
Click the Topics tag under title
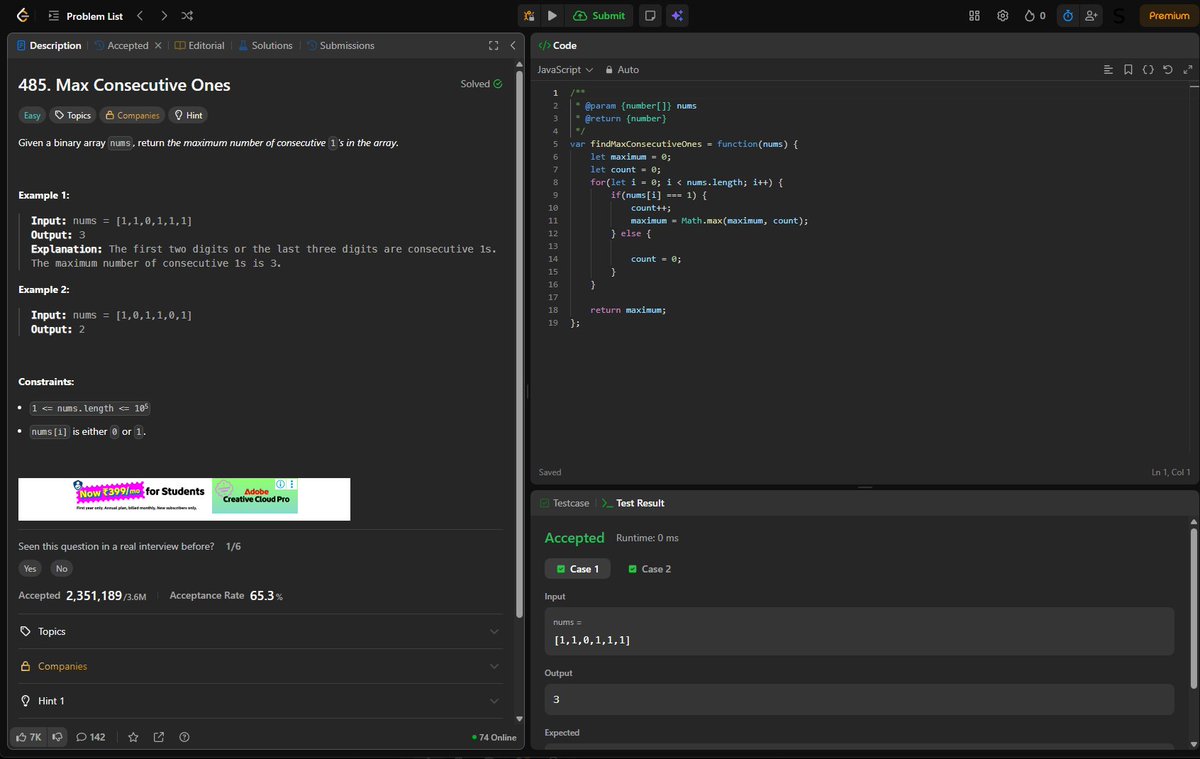tap(73, 115)
